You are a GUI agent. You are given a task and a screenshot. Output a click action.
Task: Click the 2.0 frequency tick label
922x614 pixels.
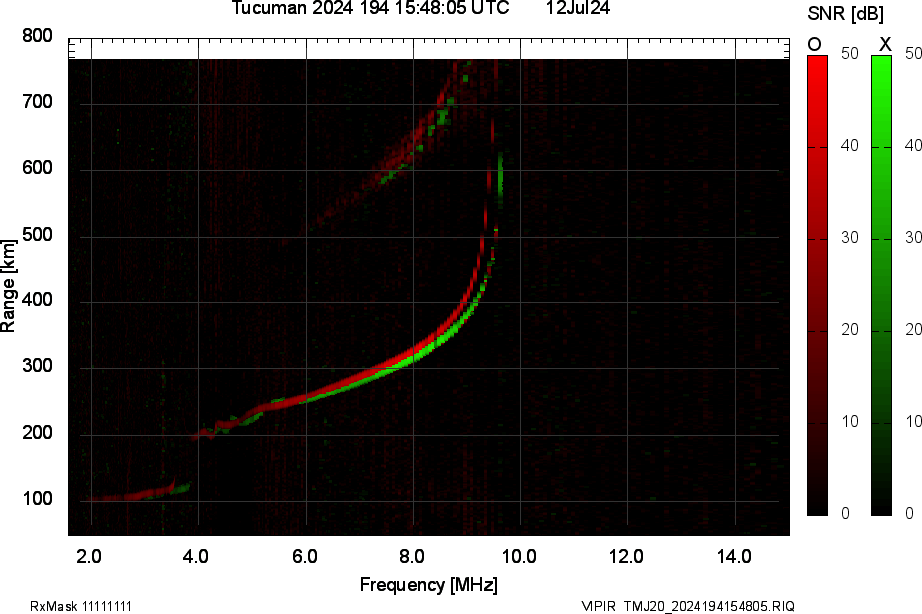pyautogui.click(x=91, y=556)
